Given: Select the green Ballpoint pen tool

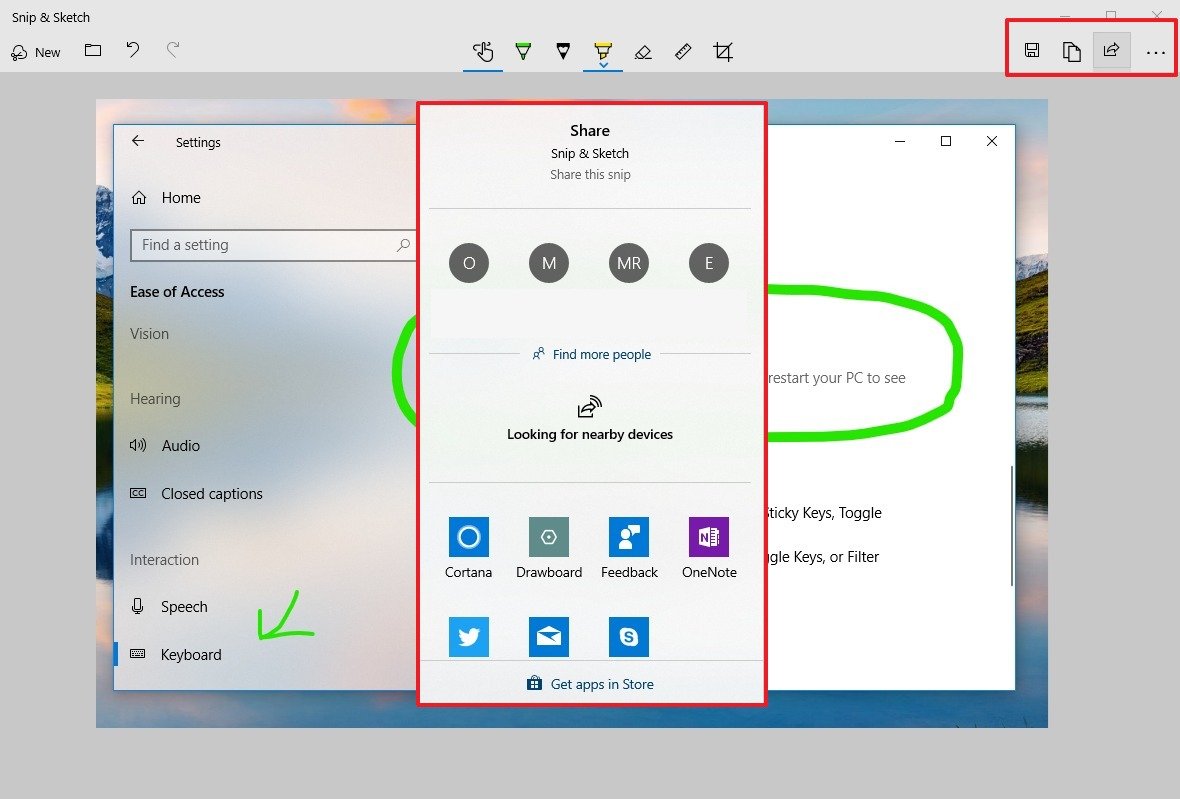Looking at the screenshot, I should pyautogui.click(x=523, y=51).
